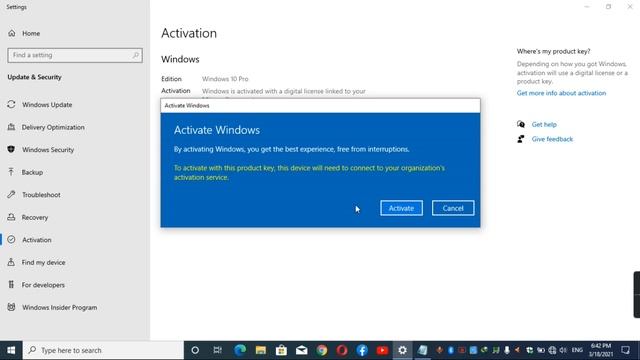Click the Give feedback person icon
The height and width of the screenshot is (360, 640).
[x=521, y=139]
